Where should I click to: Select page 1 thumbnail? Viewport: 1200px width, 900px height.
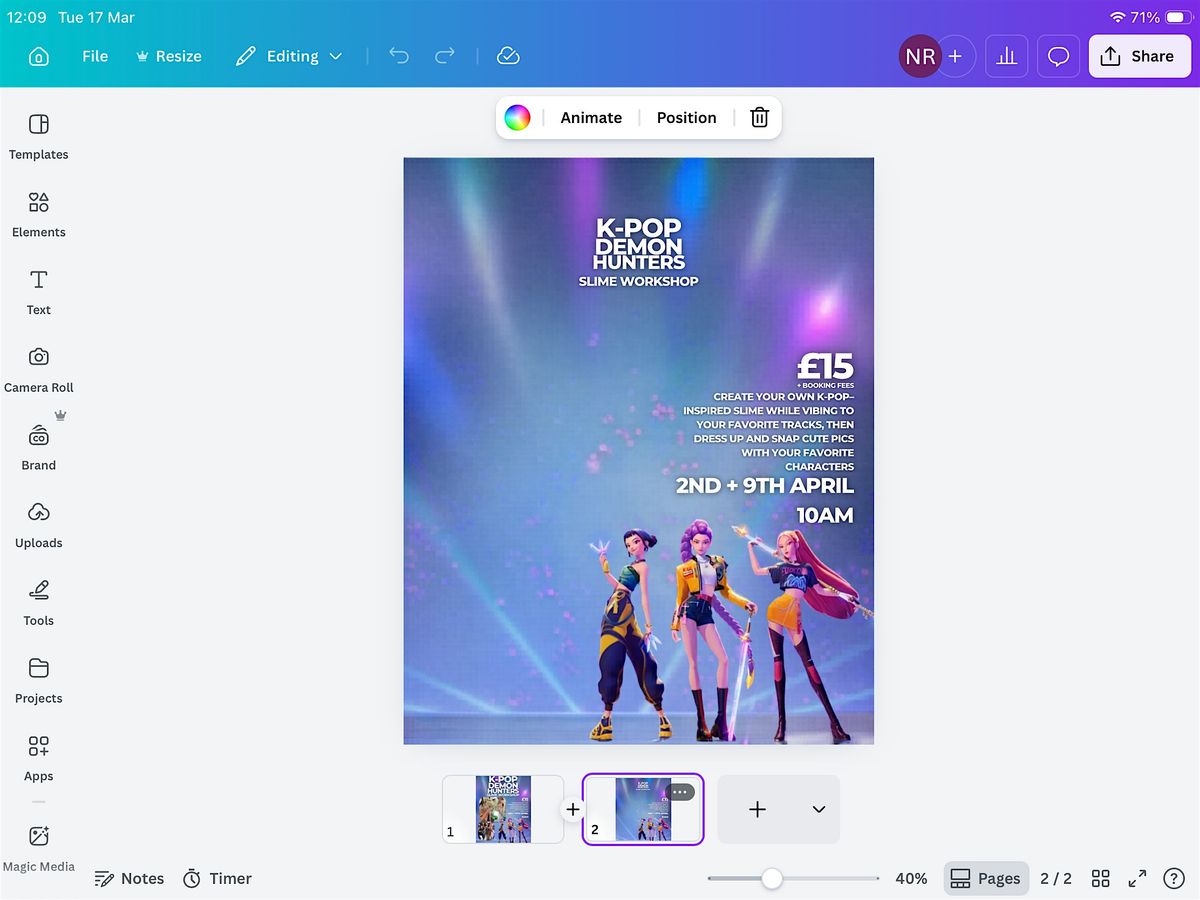(x=503, y=809)
